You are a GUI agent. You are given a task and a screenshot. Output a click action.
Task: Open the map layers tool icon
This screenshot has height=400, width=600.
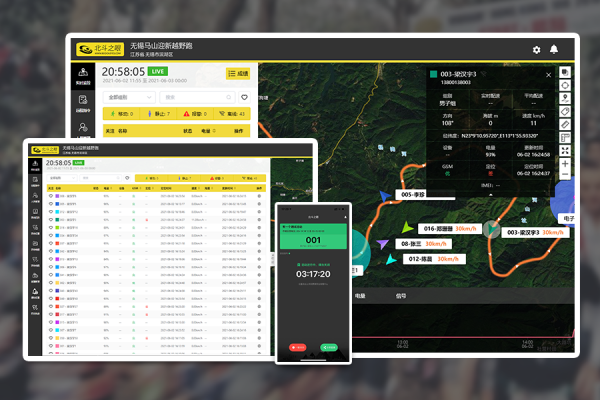565,72
